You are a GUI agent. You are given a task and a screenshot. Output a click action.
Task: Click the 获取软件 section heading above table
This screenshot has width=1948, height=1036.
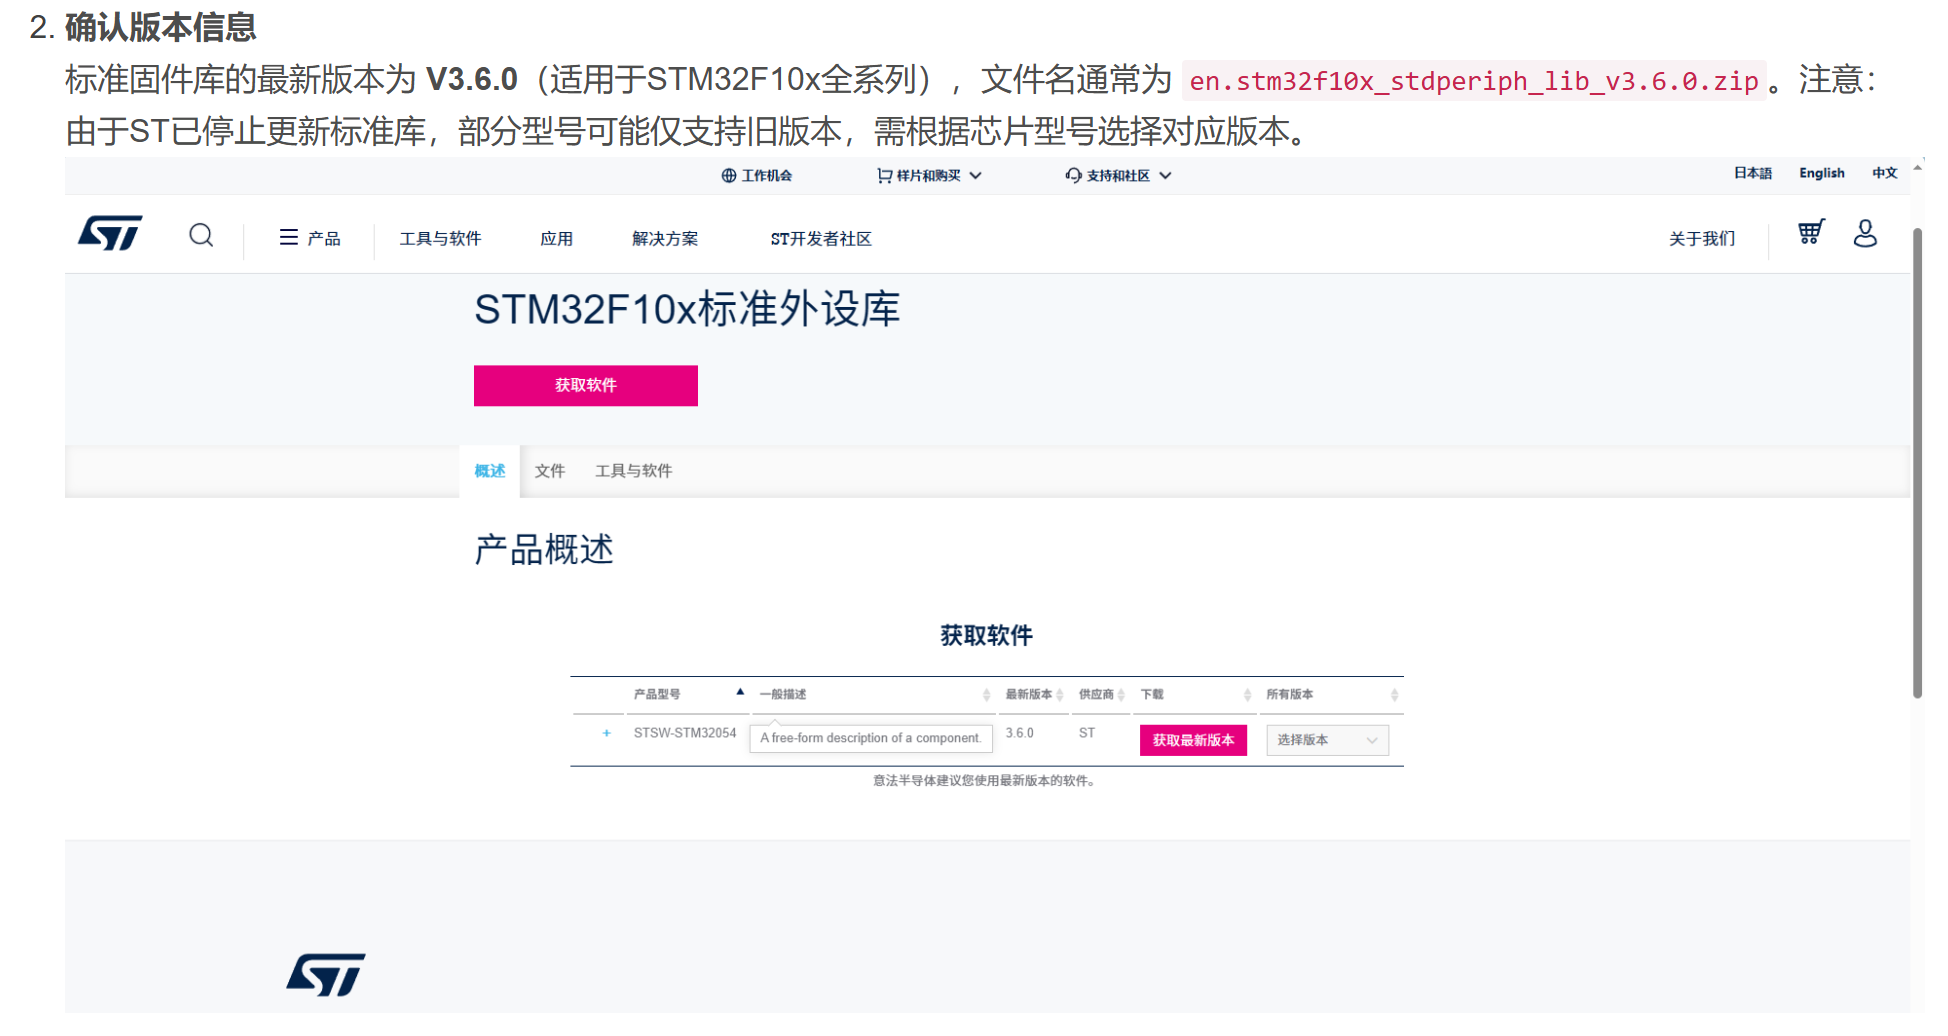986,635
